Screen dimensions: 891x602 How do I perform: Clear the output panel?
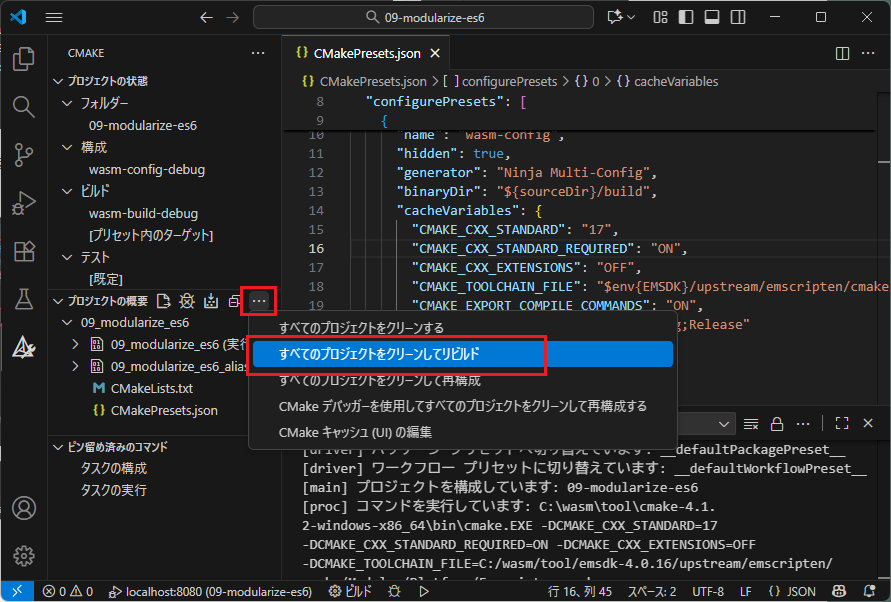point(751,424)
